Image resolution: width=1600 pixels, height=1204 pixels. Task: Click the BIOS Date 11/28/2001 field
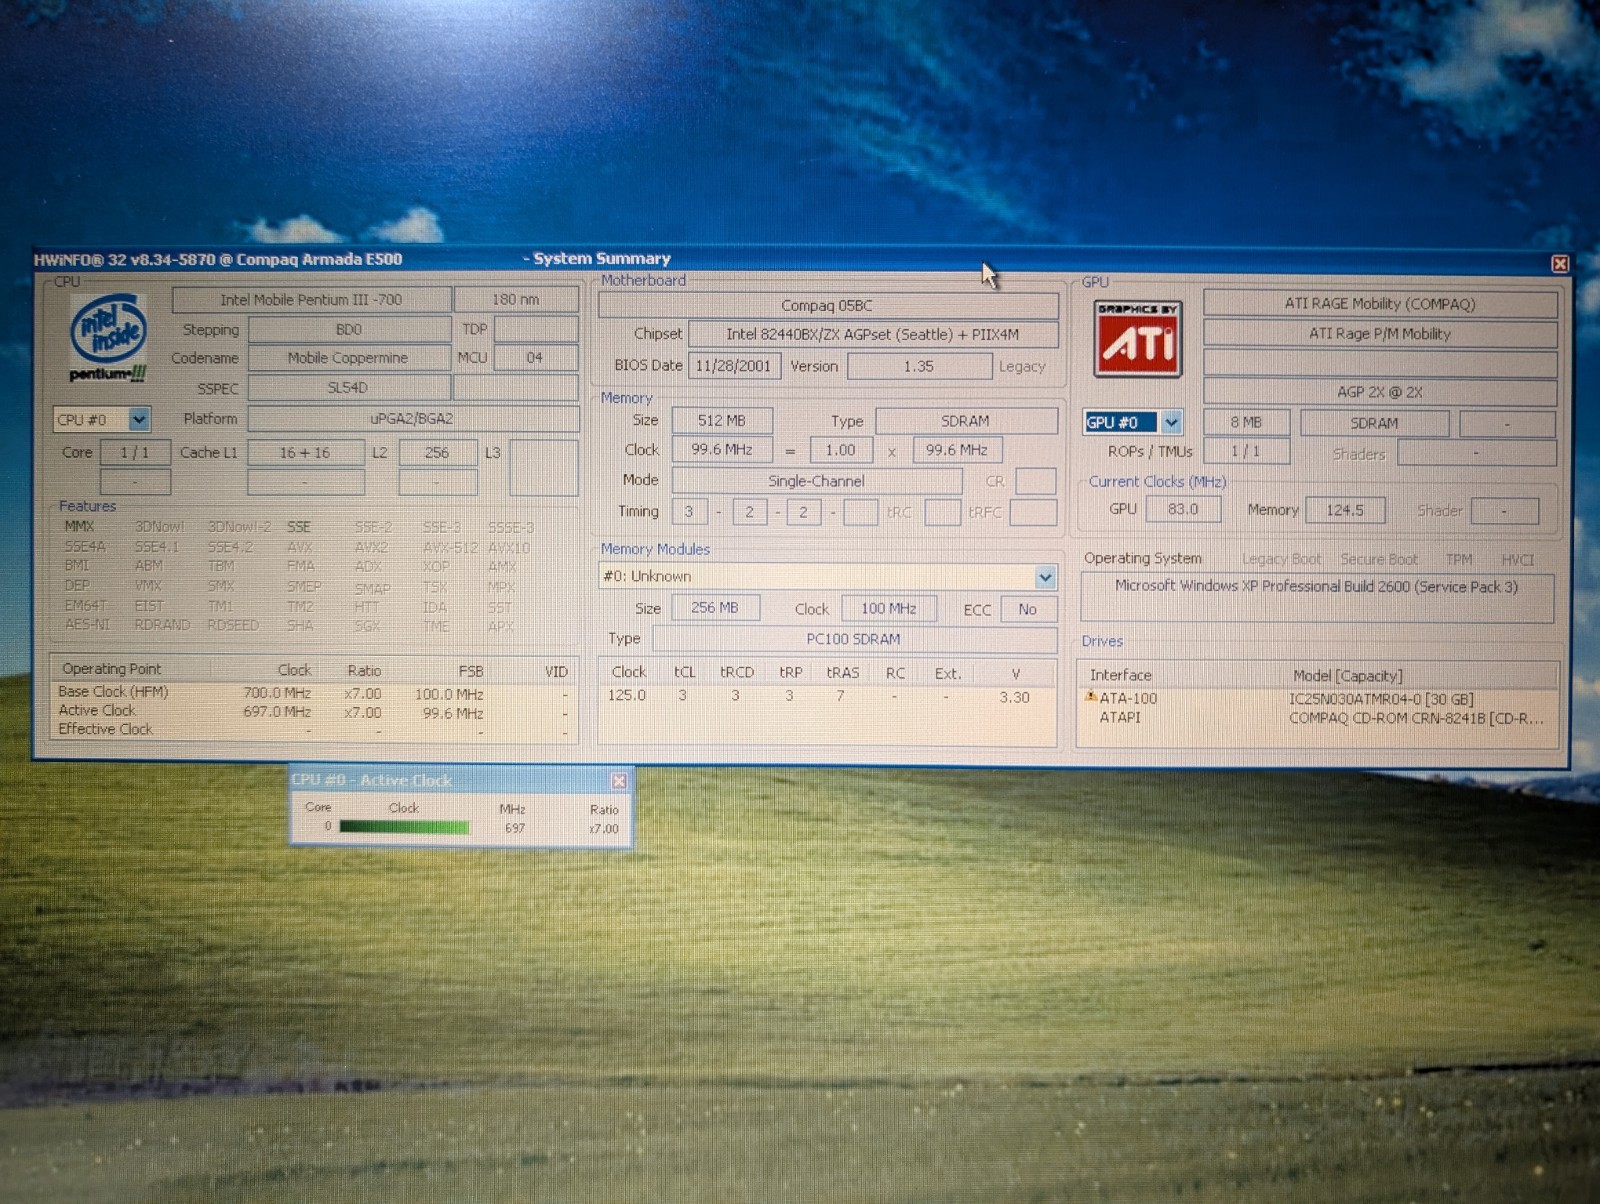(x=734, y=366)
